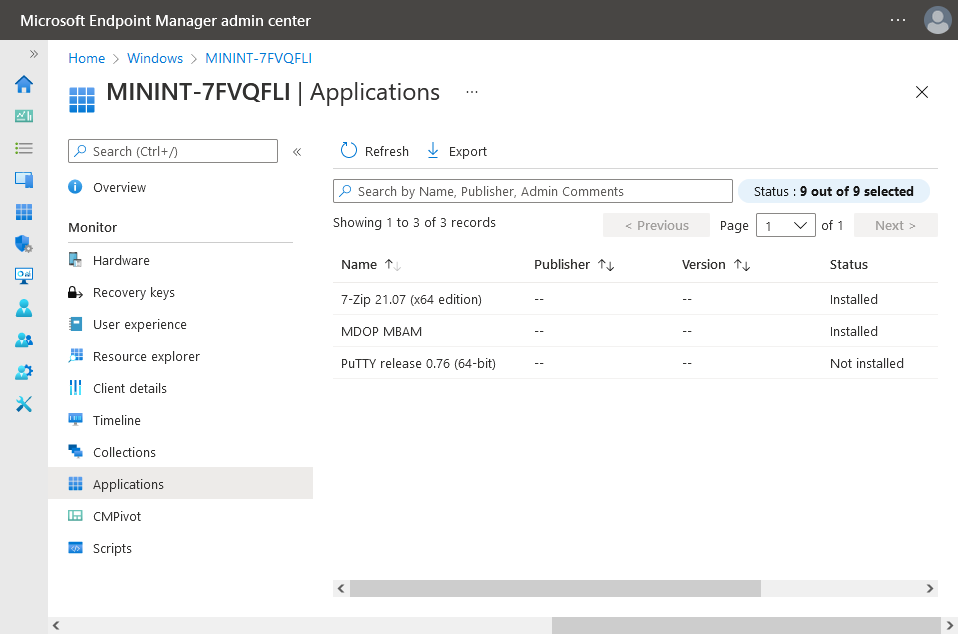Image resolution: width=958 pixels, height=634 pixels.
Task: Open the Page number dropdown
Action: 786,225
